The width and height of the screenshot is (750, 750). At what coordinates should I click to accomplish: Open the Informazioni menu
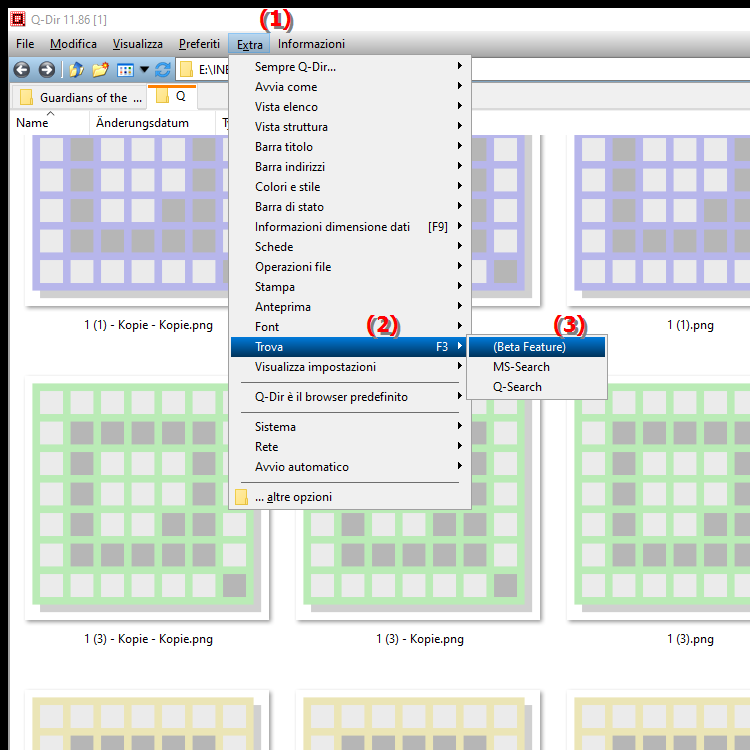tap(311, 44)
